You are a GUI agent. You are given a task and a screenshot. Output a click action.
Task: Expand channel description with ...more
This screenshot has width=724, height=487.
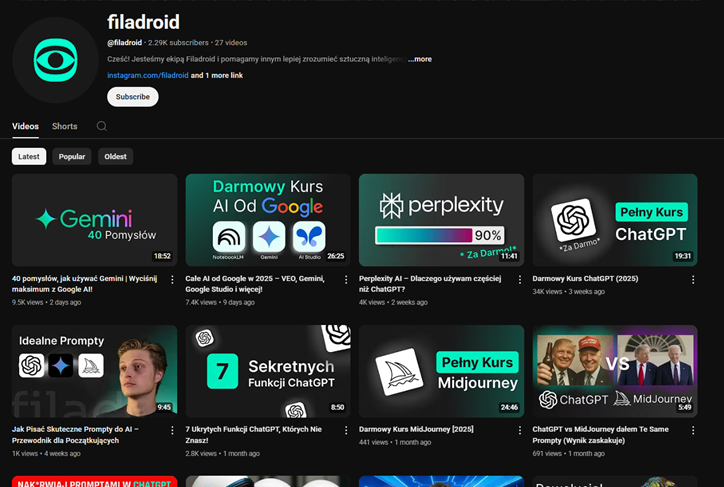pyautogui.click(x=420, y=59)
